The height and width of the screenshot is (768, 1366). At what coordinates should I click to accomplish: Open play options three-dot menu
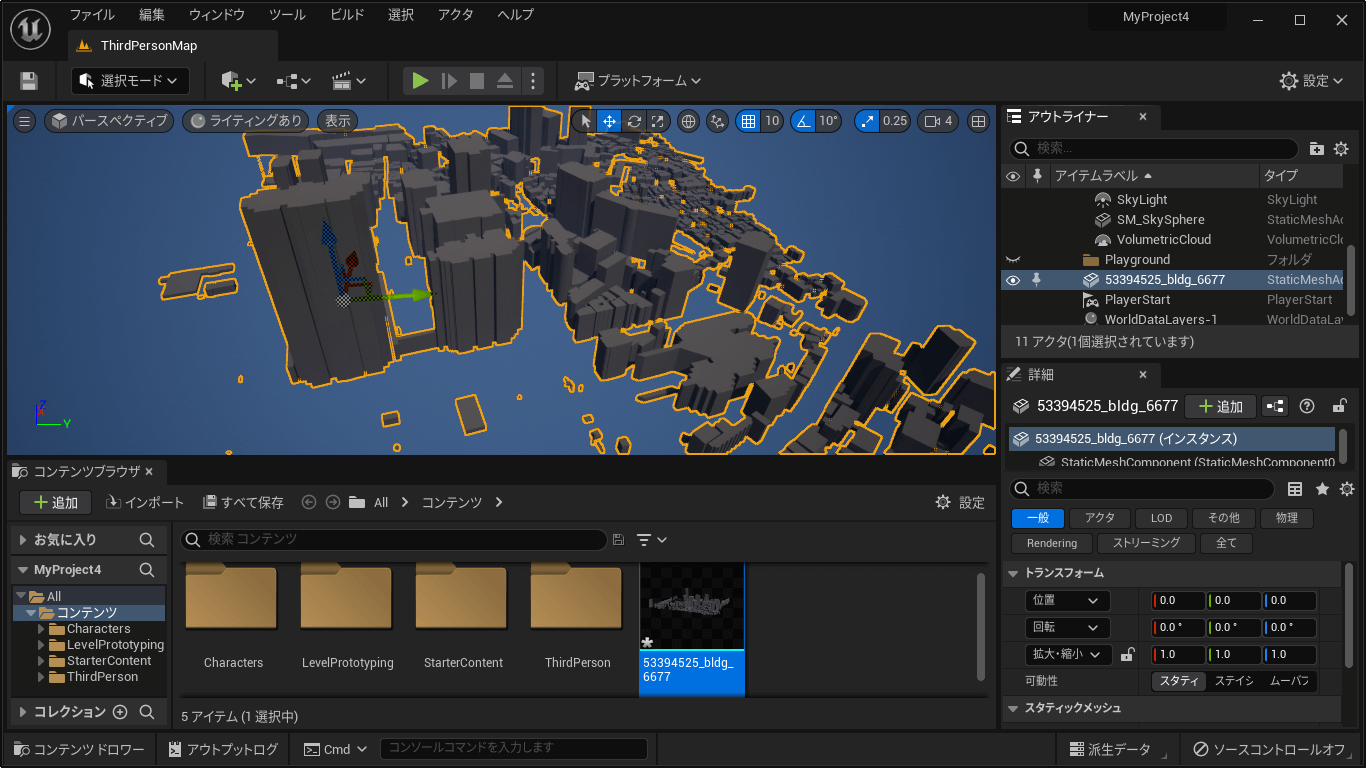point(533,81)
